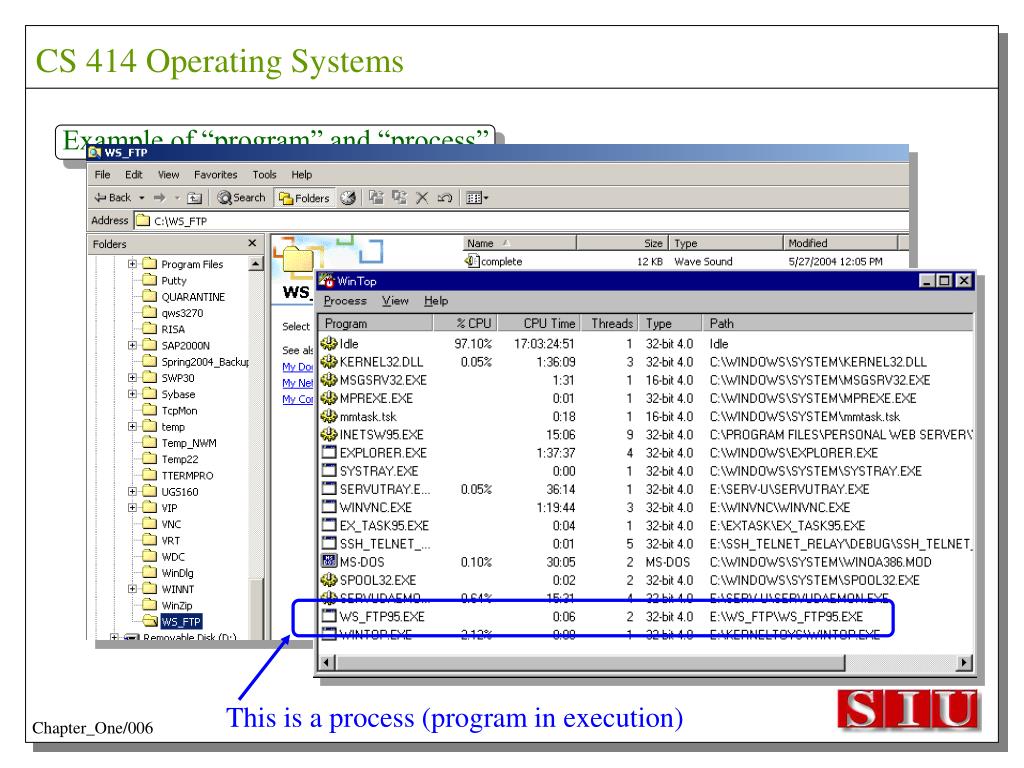Sort WinTop list by CPU Time column
1024x768 pixels.
pos(539,323)
